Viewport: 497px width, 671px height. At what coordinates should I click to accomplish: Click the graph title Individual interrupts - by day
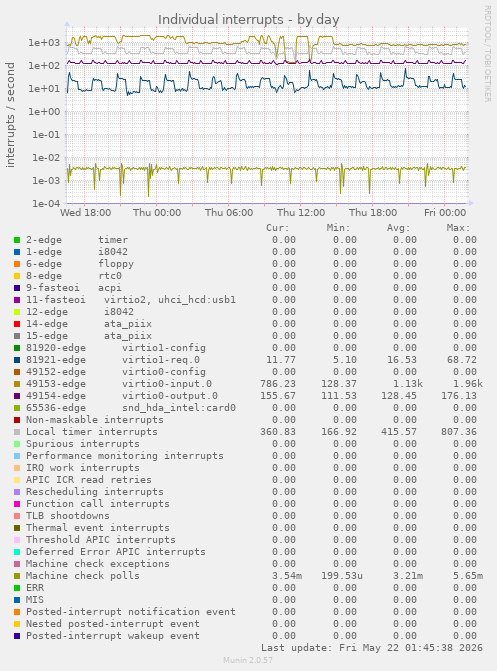249,20
